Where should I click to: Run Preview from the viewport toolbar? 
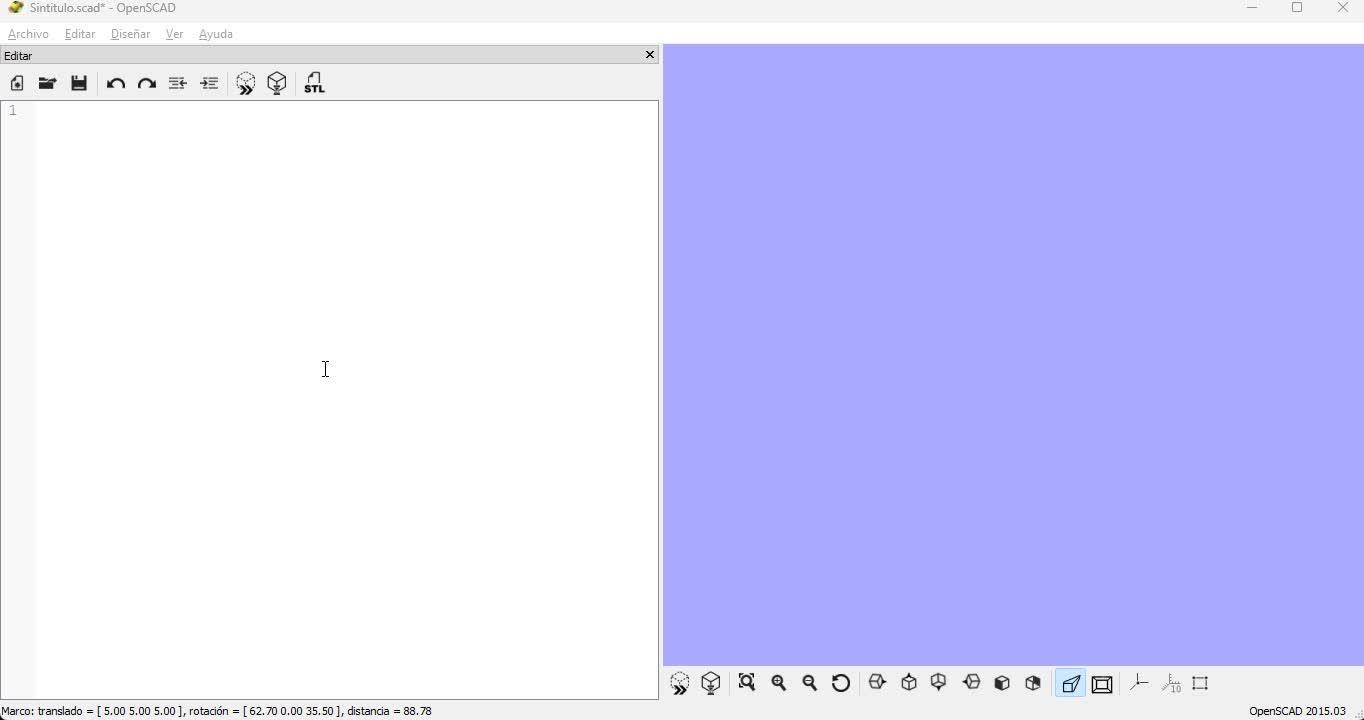[x=680, y=684]
